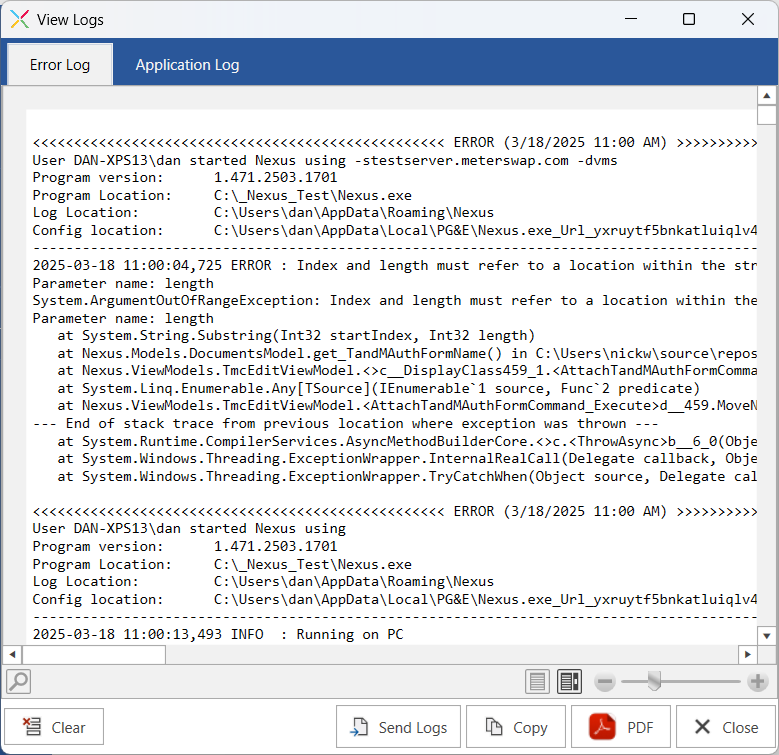Click the vertical scrollbar thumb
779x755 pixels.
[x=767, y=115]
